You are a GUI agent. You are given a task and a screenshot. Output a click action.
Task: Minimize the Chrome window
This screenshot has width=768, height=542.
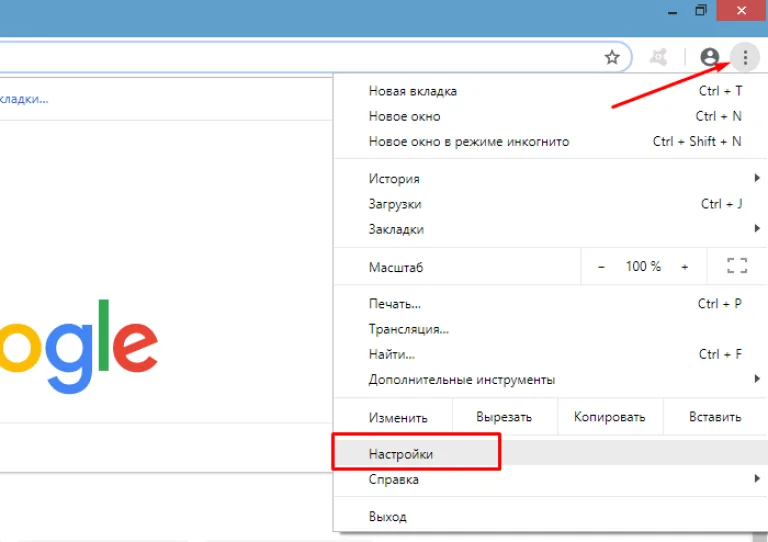(x=672, y=11)
